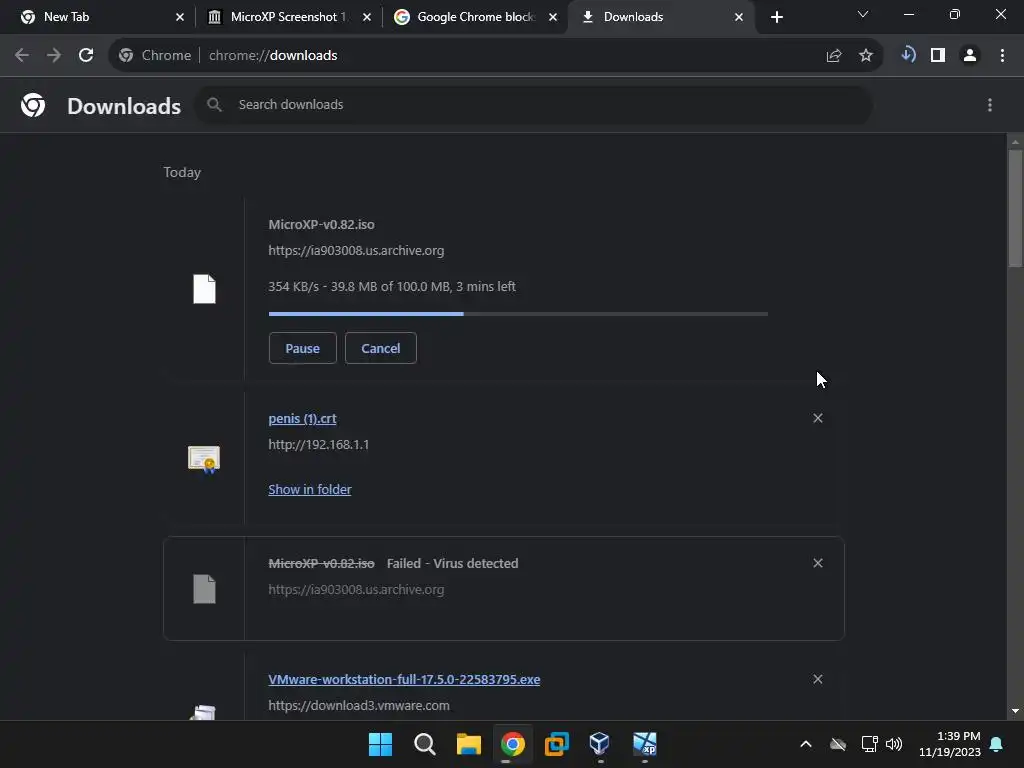Click the Search downloads field
Screen dimensions: 1024x768
point(533,104)
